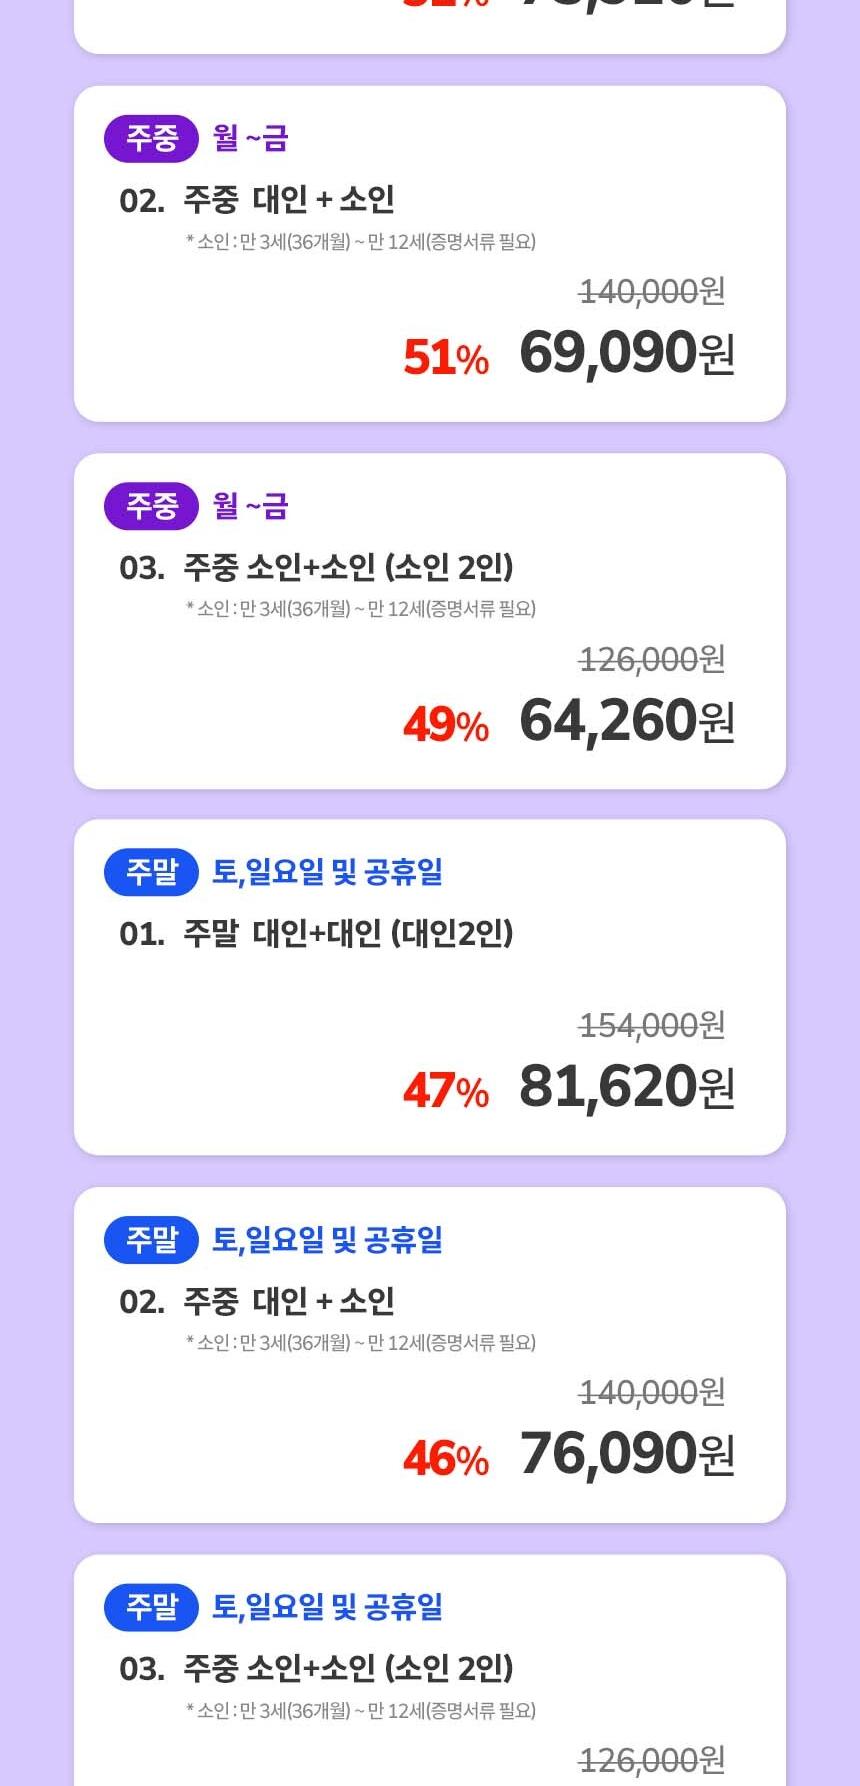Click the 월~금 label above the 69,090원 option

pyautogui.click(x=250, y=138)
